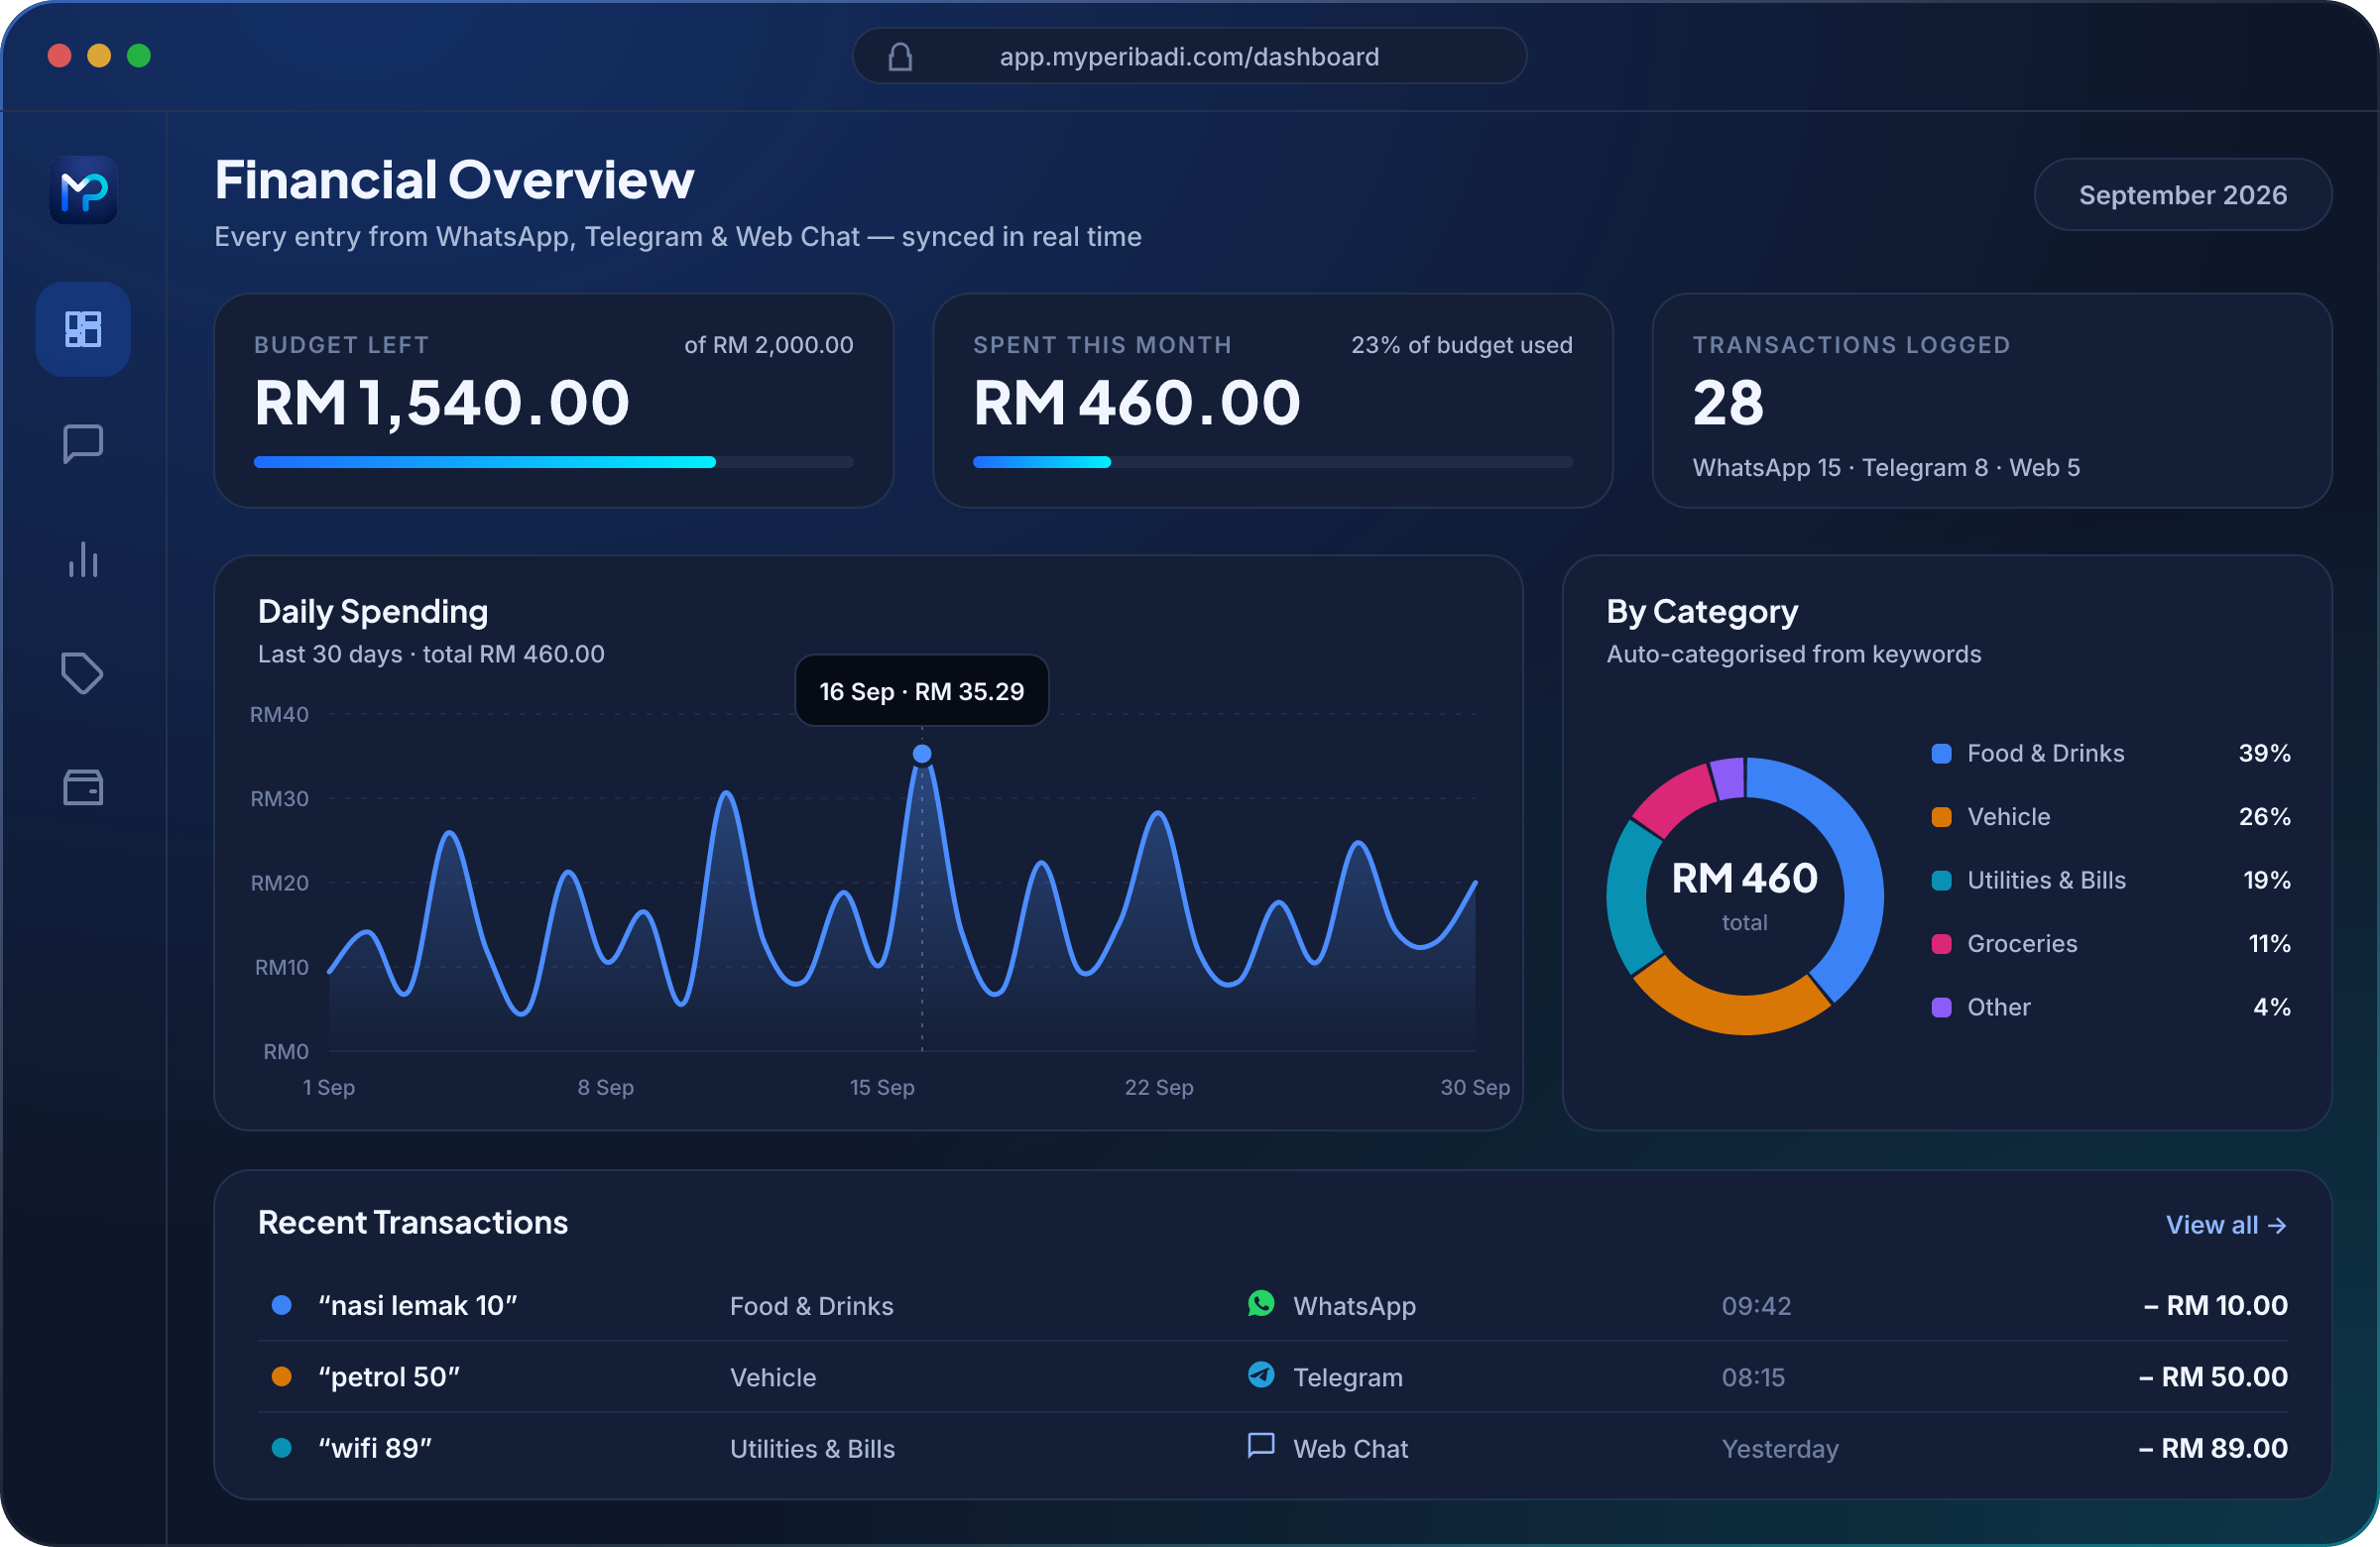Viewport: 2380px width, 1547px height.
Task: Click the "– RM 10.00" amount
Action: (2215, 1305)
